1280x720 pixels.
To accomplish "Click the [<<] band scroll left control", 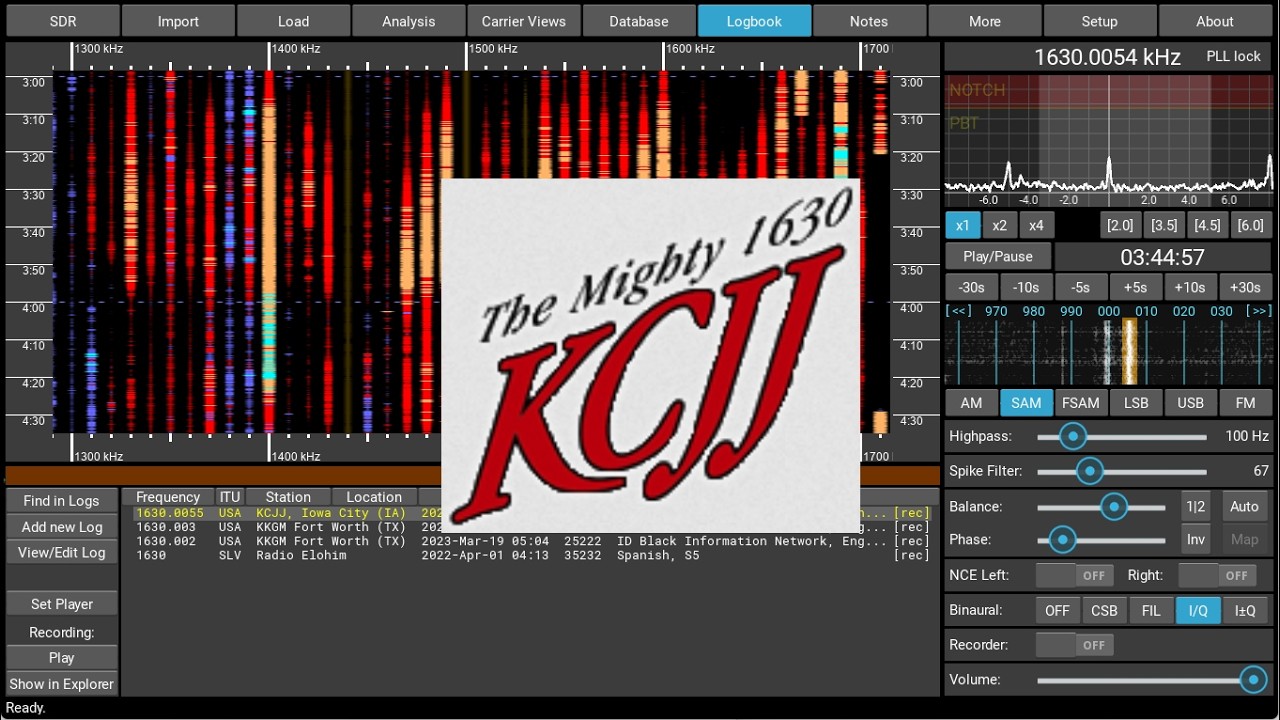I will point(960,311).
